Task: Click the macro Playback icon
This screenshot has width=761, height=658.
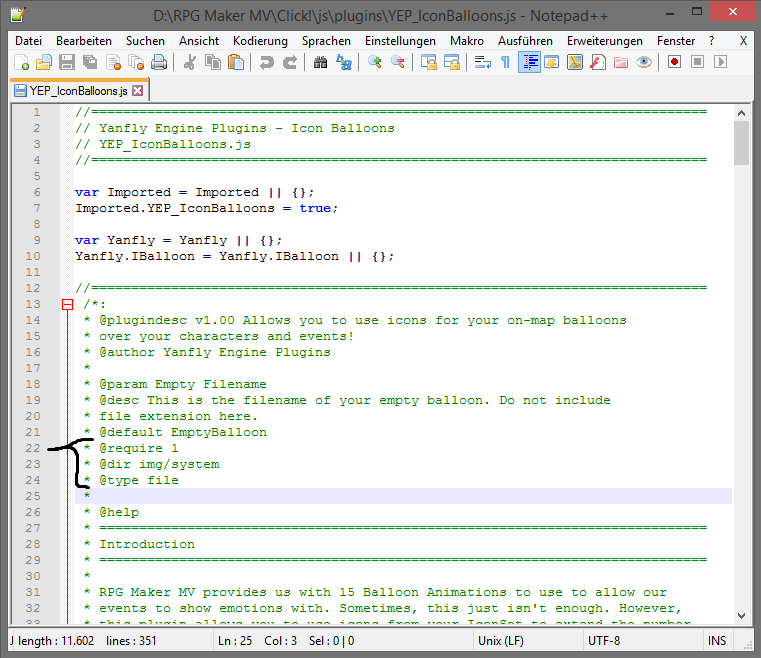Action: tap(720, 62)
